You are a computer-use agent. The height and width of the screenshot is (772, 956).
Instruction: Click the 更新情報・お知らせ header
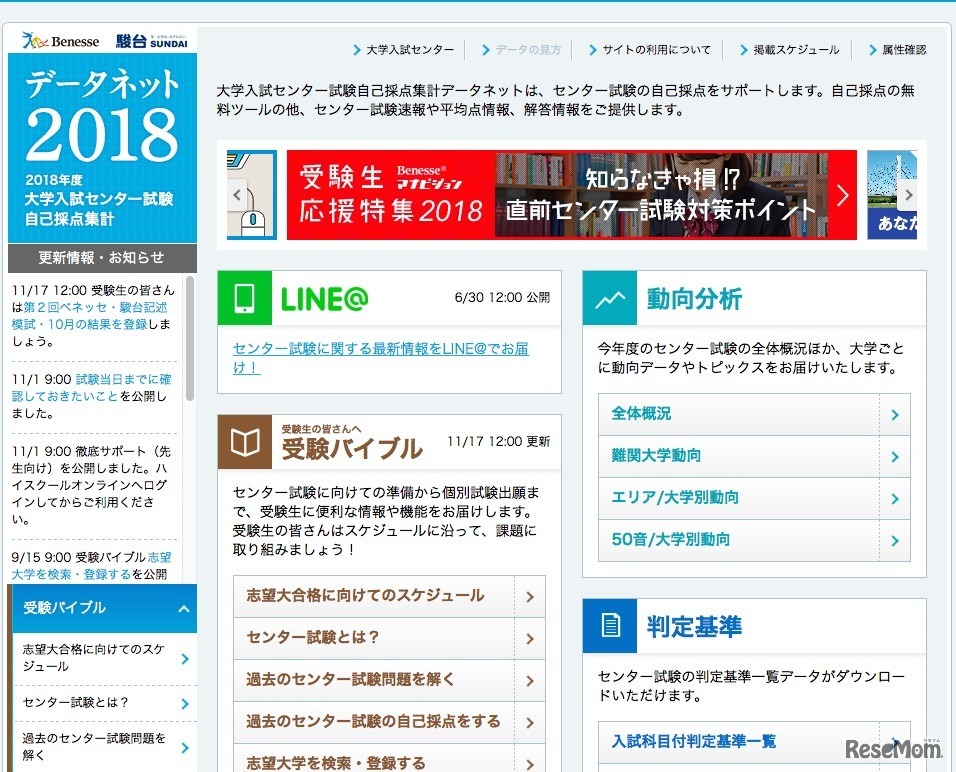[102, 258]
